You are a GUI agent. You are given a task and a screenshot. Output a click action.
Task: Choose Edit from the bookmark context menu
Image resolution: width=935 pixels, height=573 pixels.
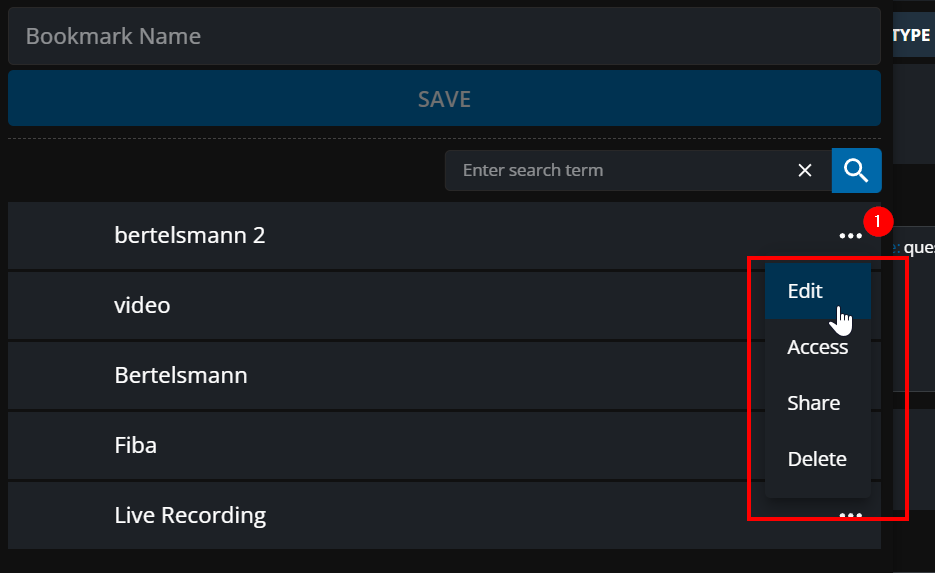806,291
